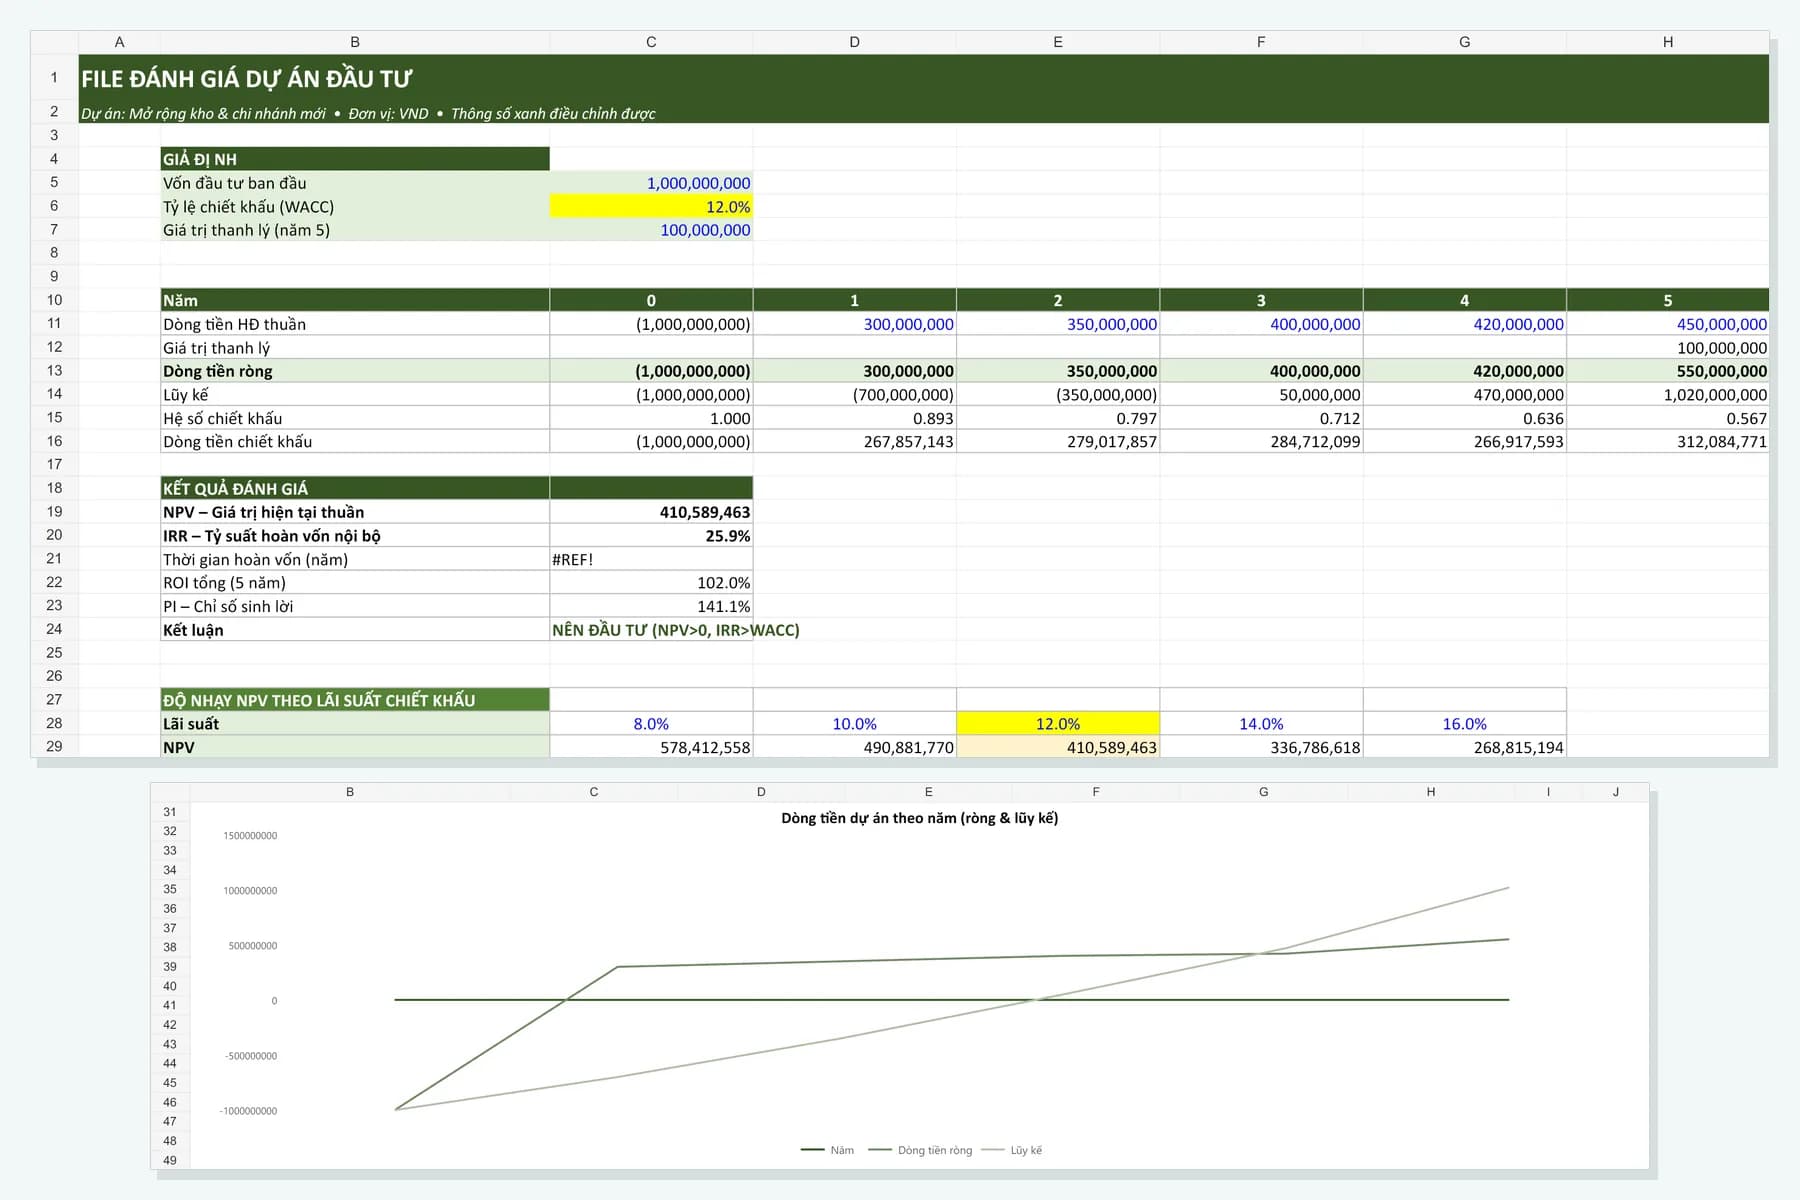Select the 'Dòng tiền ròng' legend entry
The height and width of the screenshot is (1200, 1800).
(920, 1150)
